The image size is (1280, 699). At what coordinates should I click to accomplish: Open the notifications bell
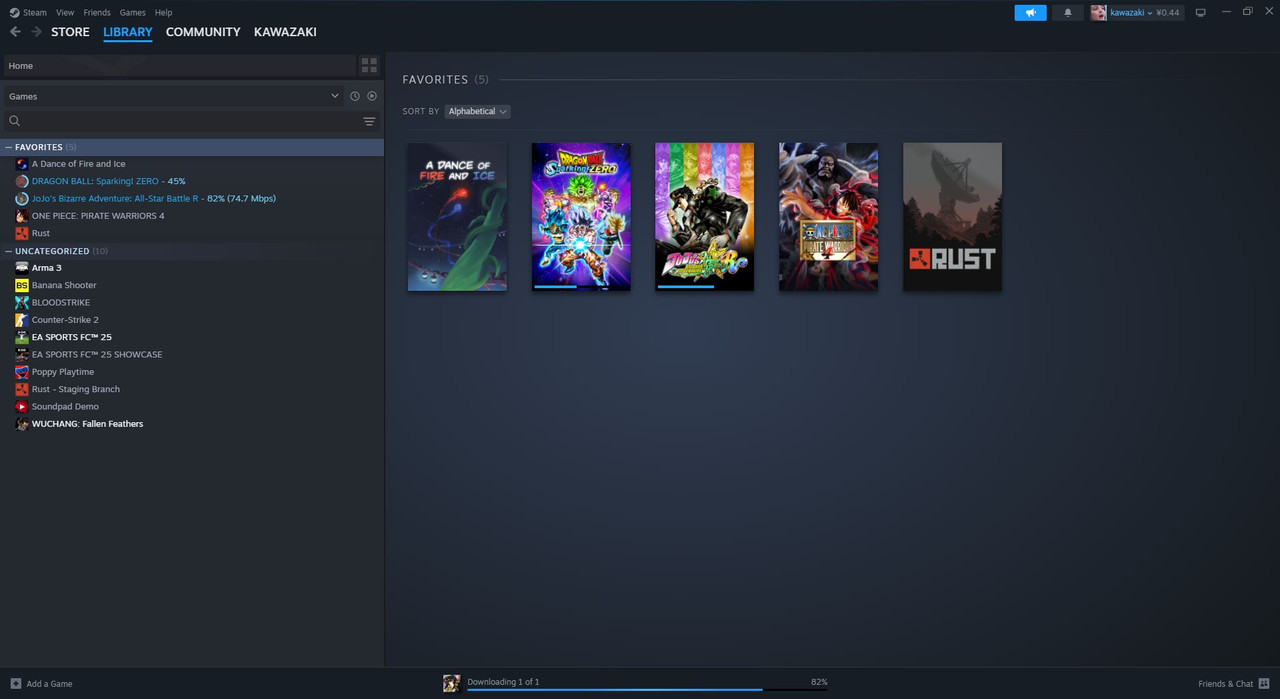tap(1067, 13)
